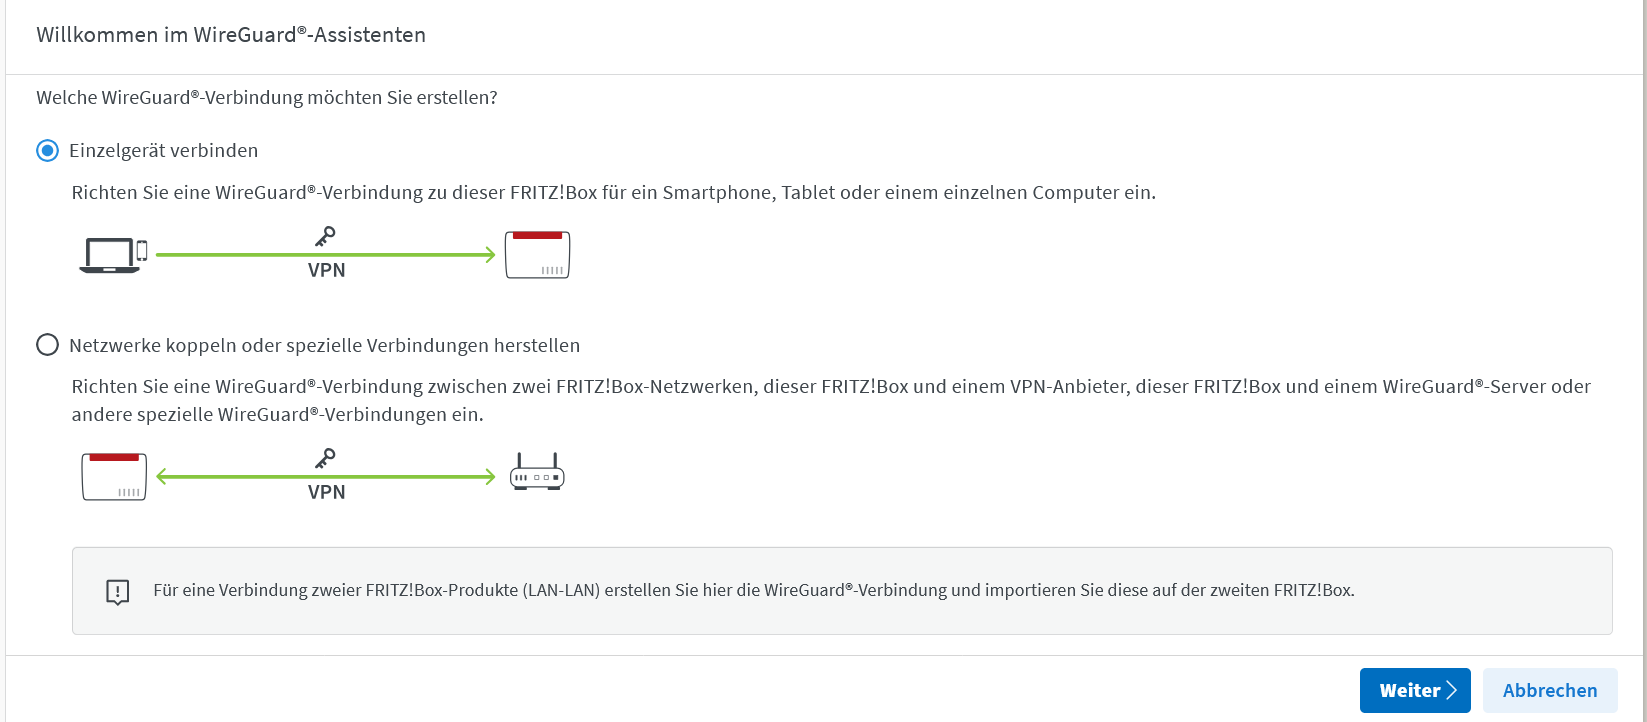1647x722 pixels.
Task: Click the key icon above the upper VPN label
Action: click(x=325, y=237)
